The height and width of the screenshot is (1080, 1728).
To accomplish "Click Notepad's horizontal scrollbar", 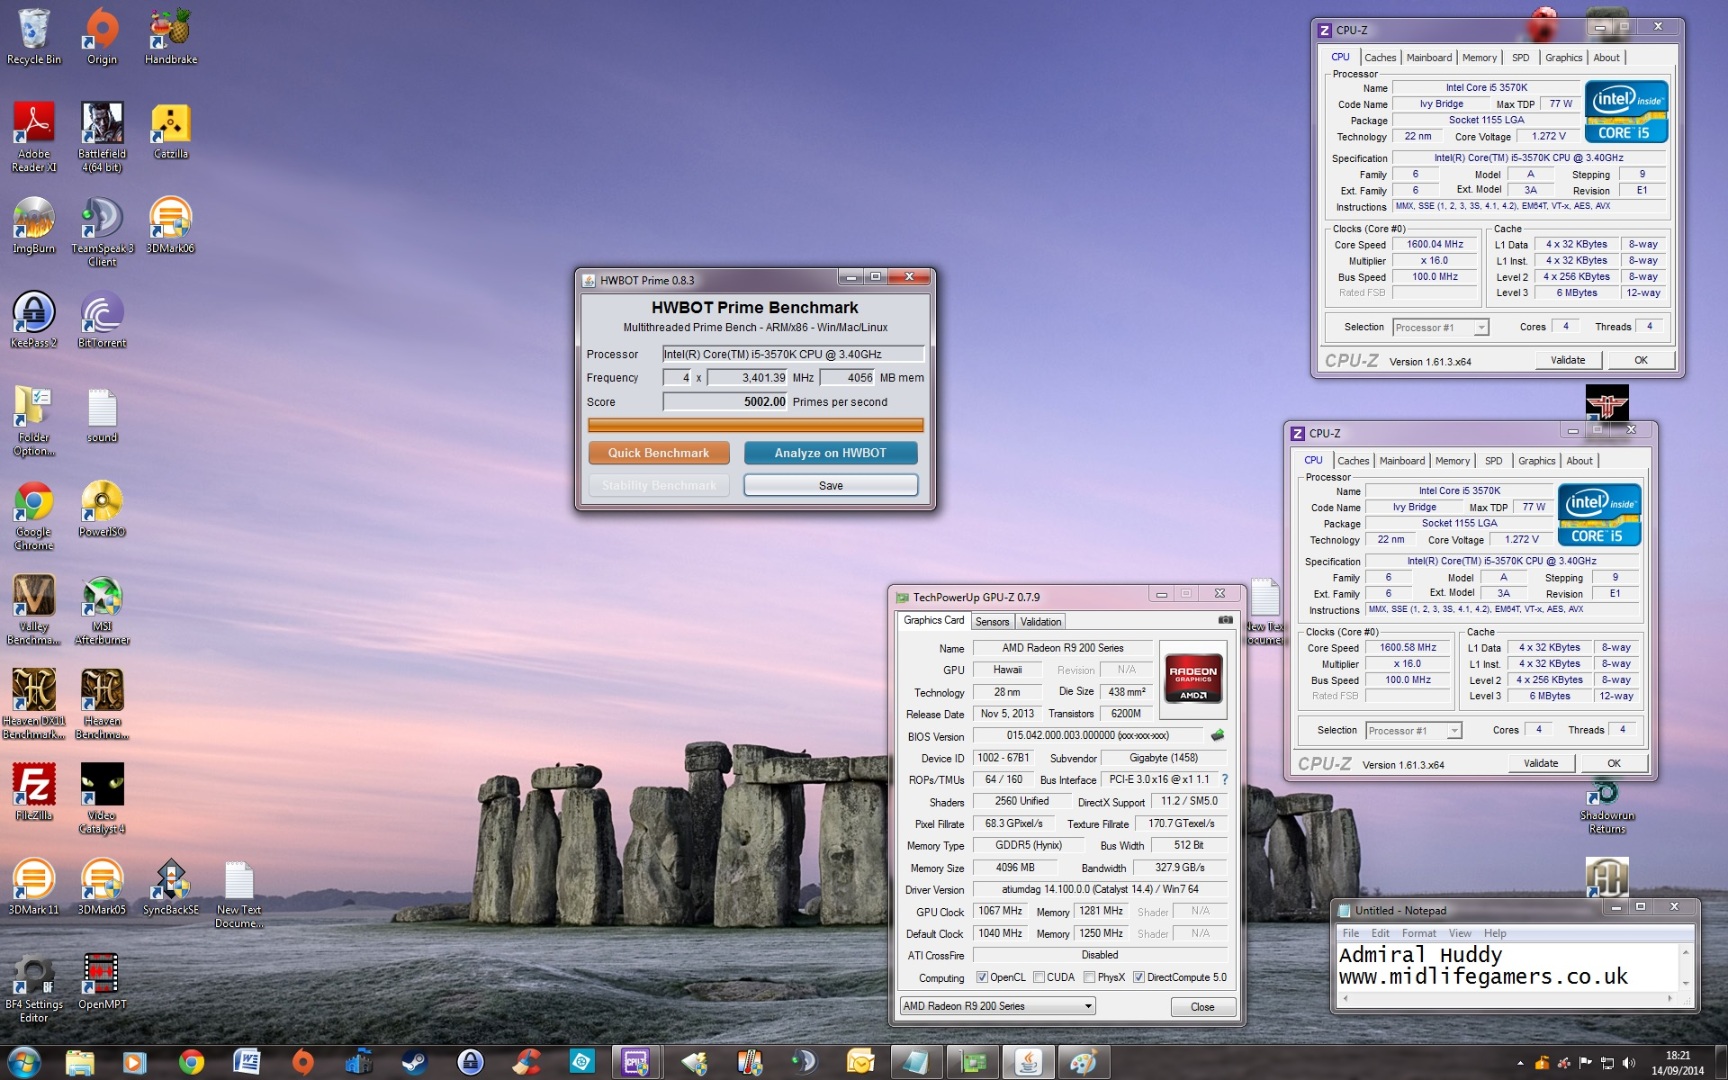I will coord(1508,998).
